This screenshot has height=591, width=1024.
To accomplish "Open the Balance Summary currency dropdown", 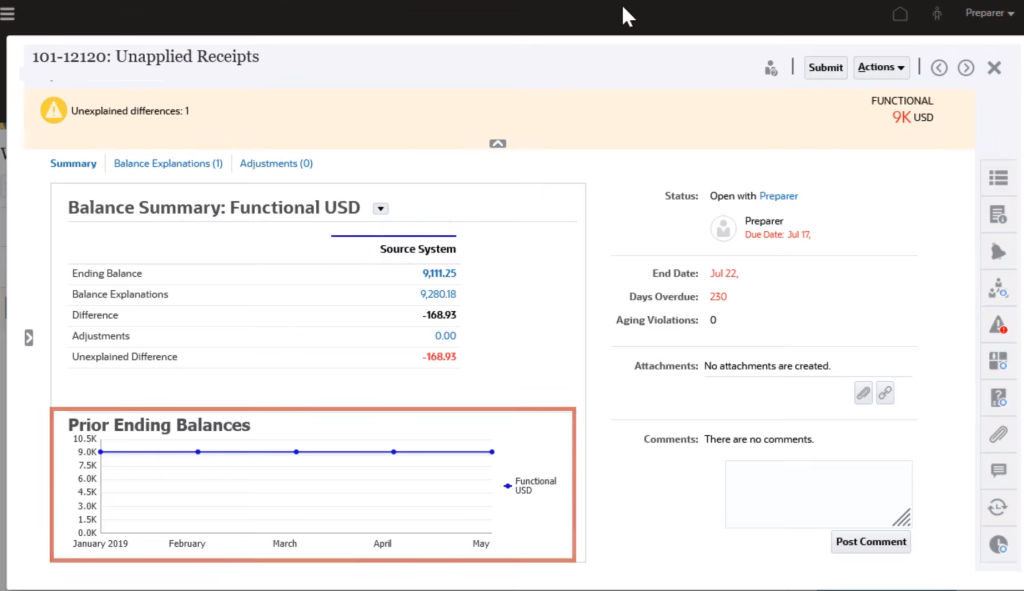I will point(380,208).
